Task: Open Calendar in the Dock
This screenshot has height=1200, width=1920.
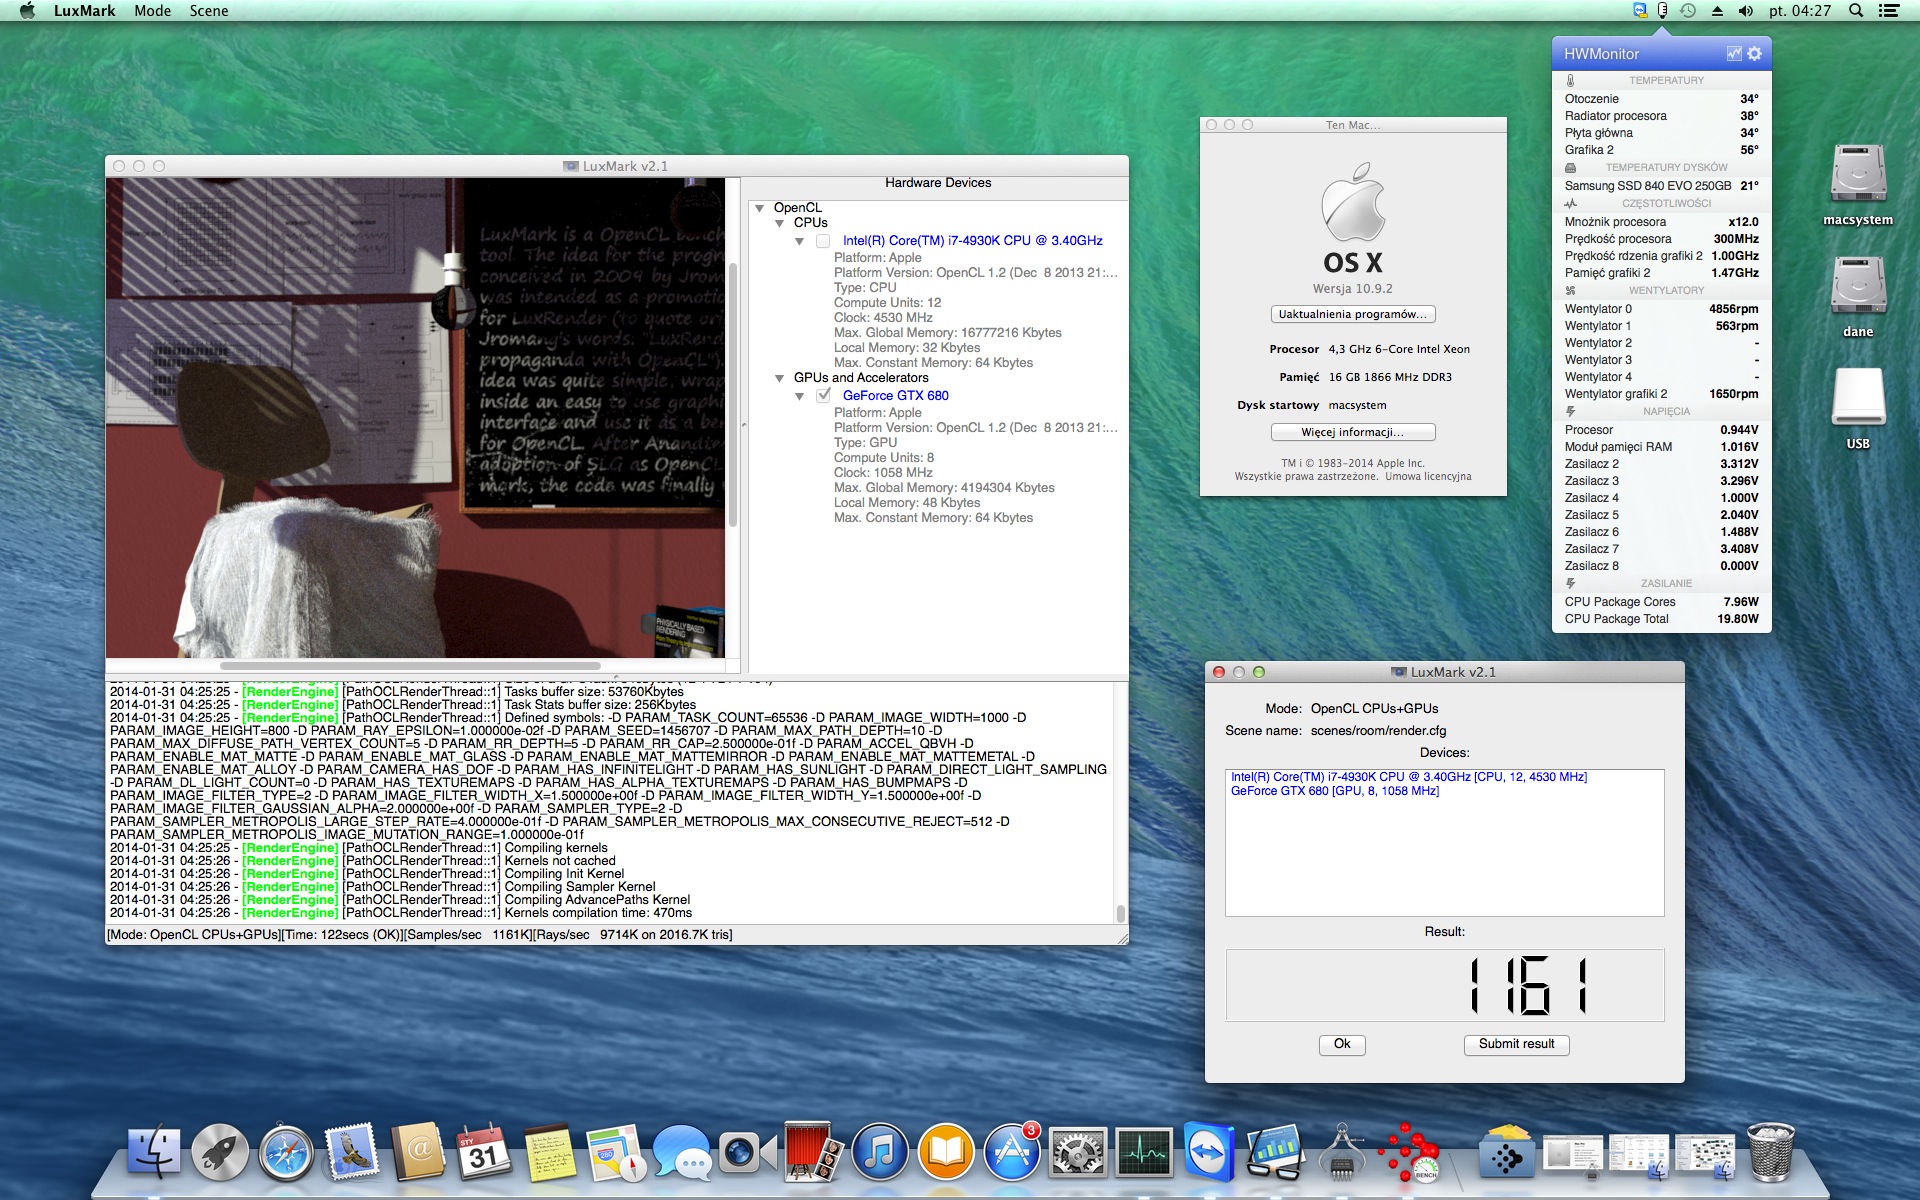Action: click(x=484, y=1152)
